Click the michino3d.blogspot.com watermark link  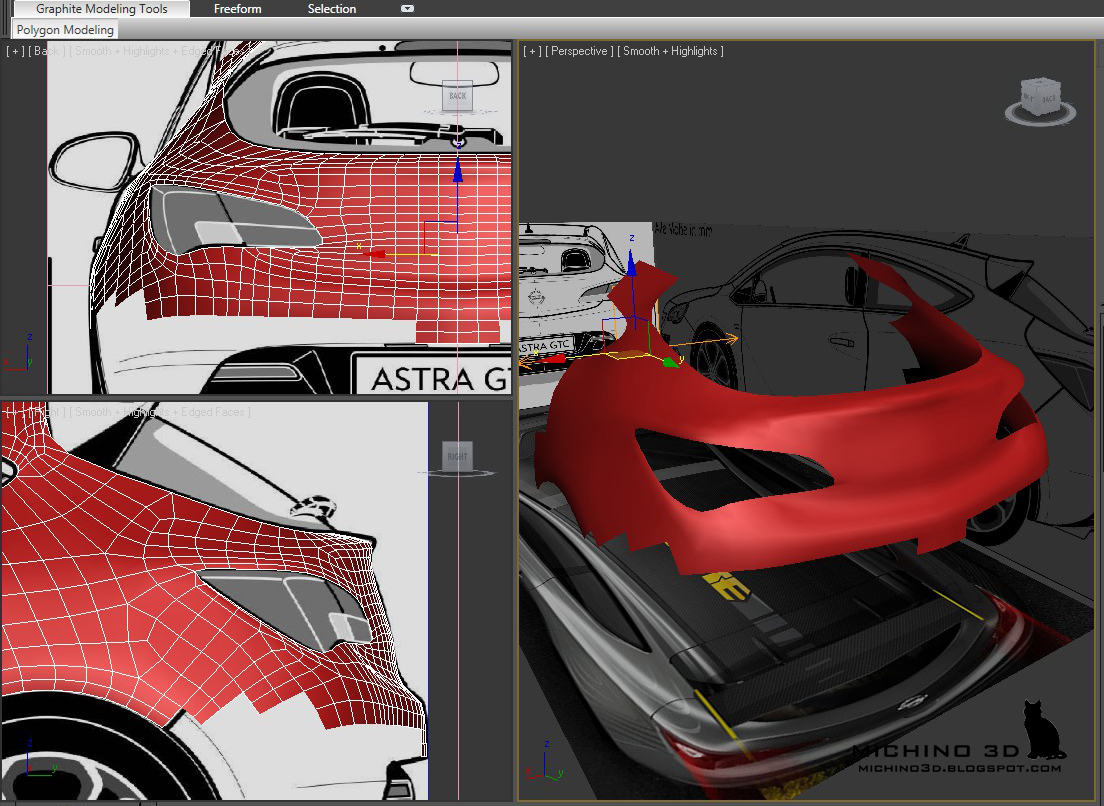959,767
